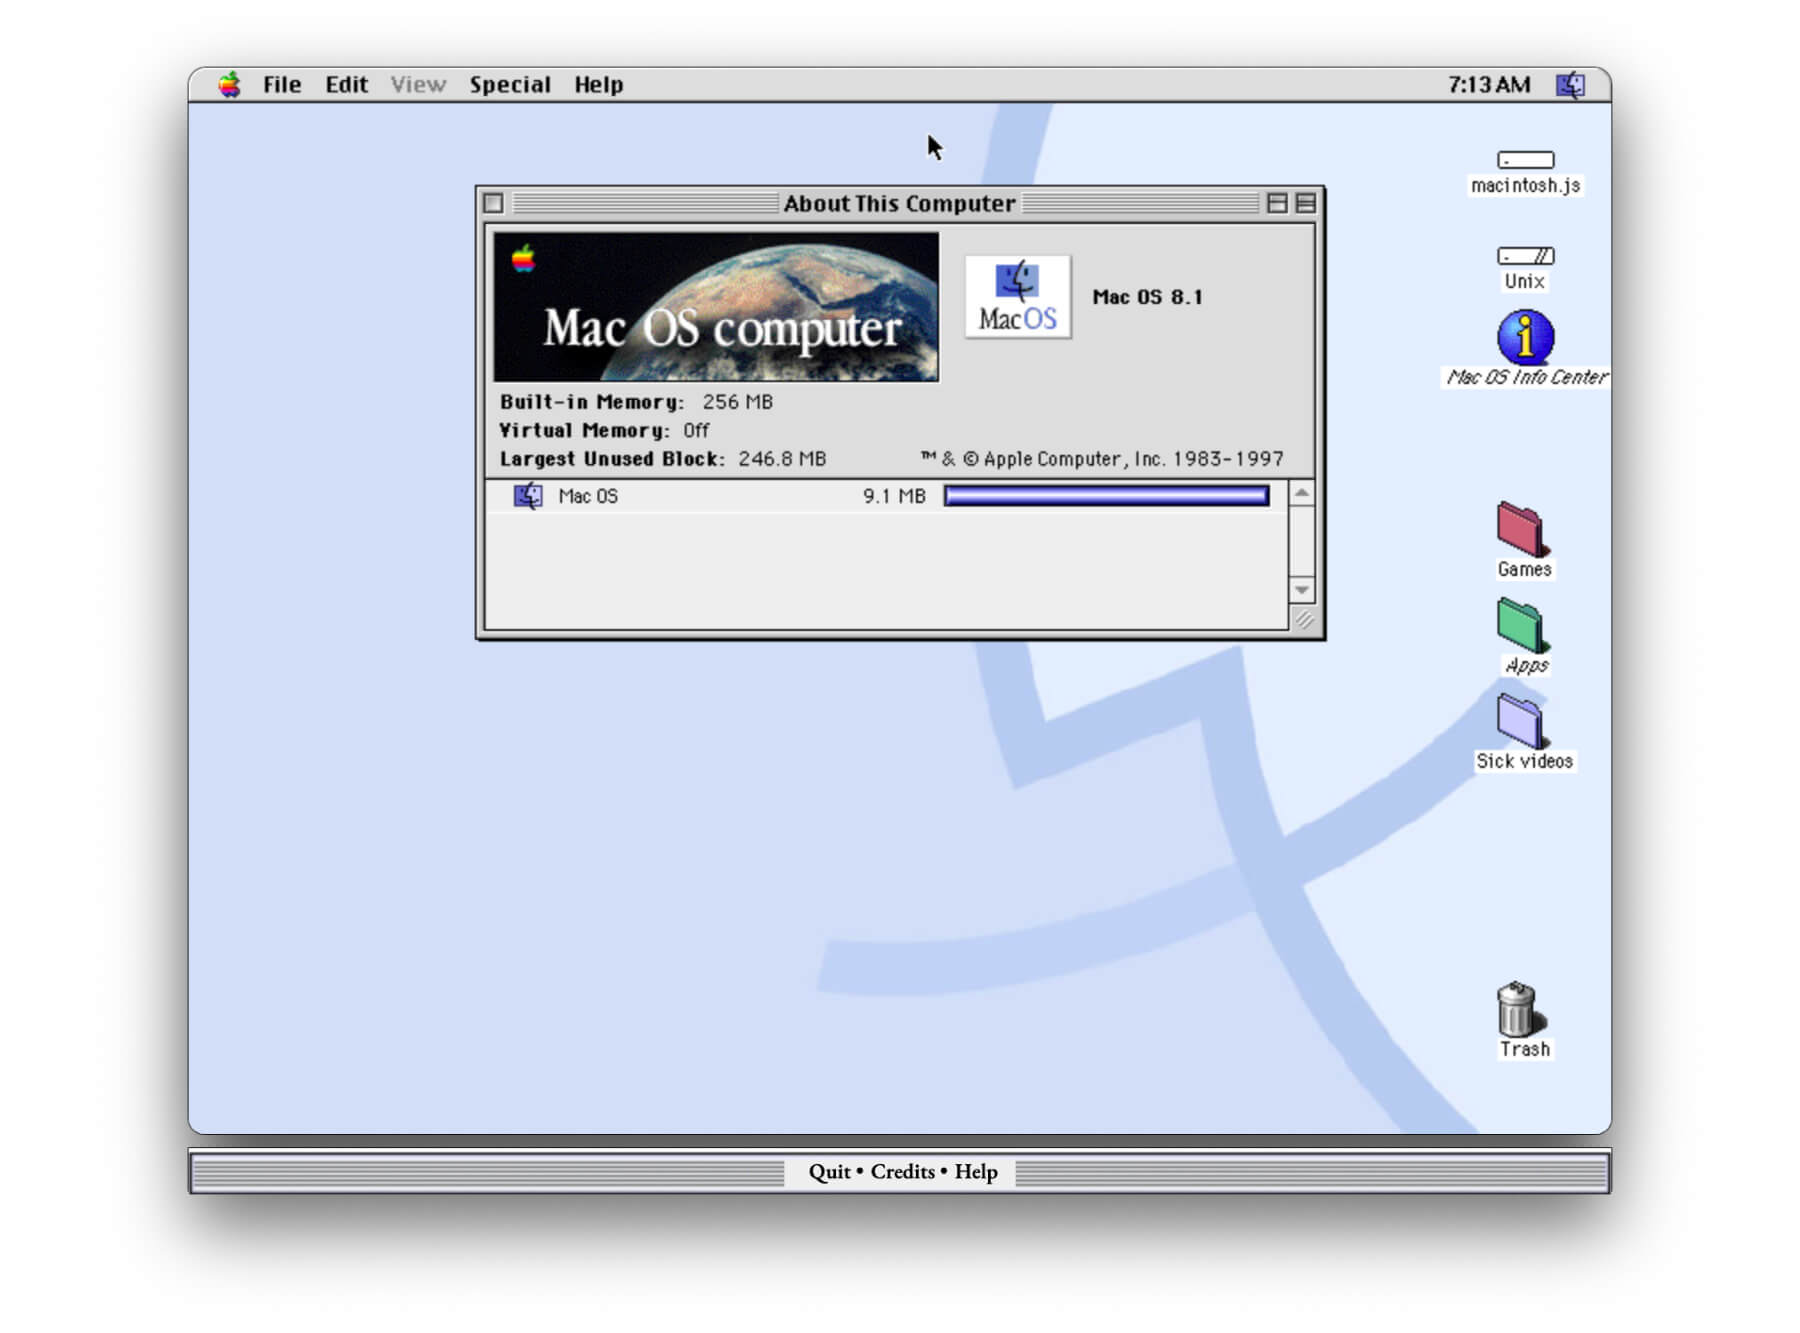Select the green Apps folder
The height and width of the screenshot is (1333, 1800).
tap(1522, 625)
